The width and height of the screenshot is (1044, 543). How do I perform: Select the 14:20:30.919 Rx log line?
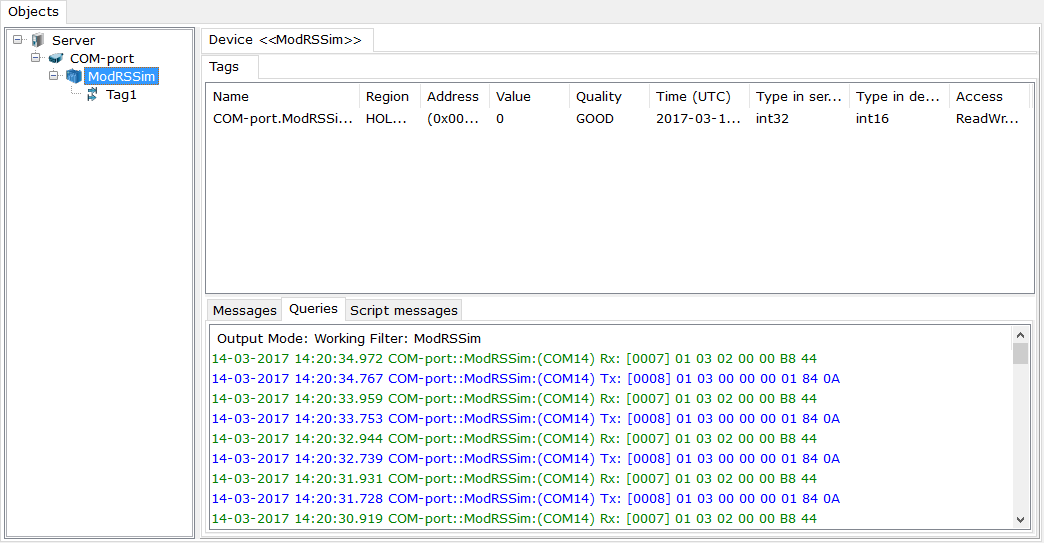(514, 518)
